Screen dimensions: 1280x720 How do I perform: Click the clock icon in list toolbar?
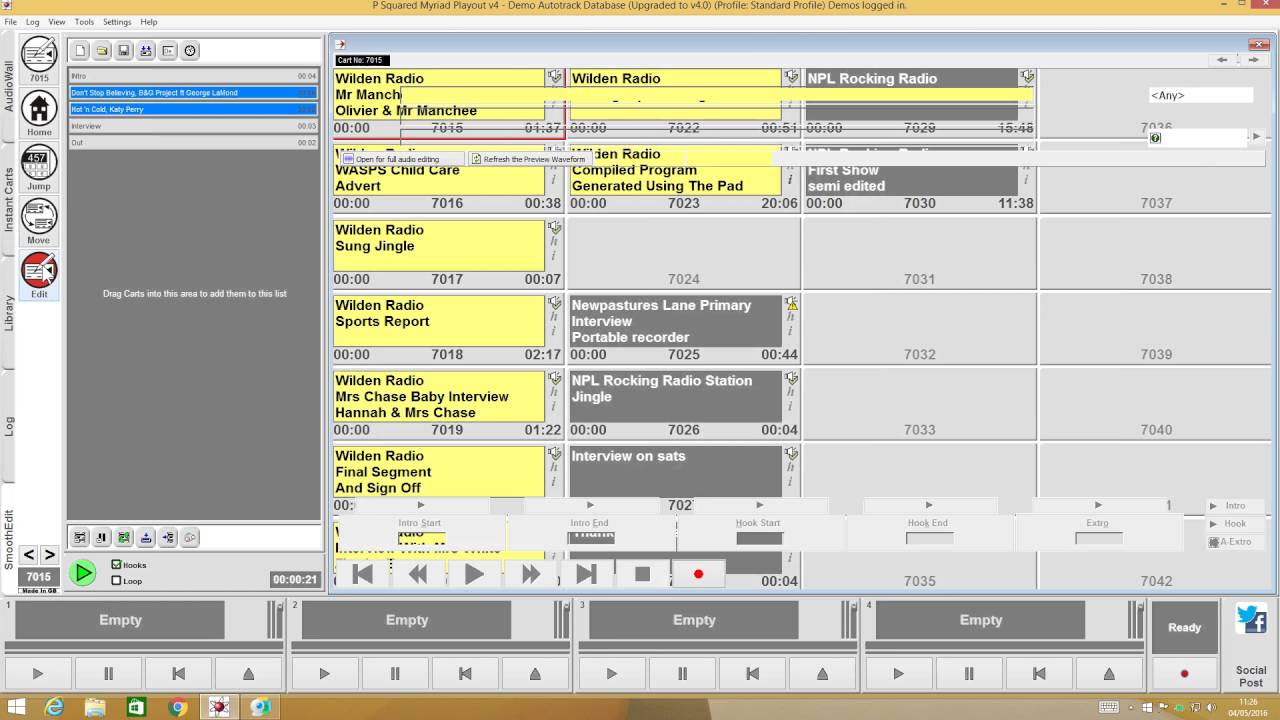point(190,51)
